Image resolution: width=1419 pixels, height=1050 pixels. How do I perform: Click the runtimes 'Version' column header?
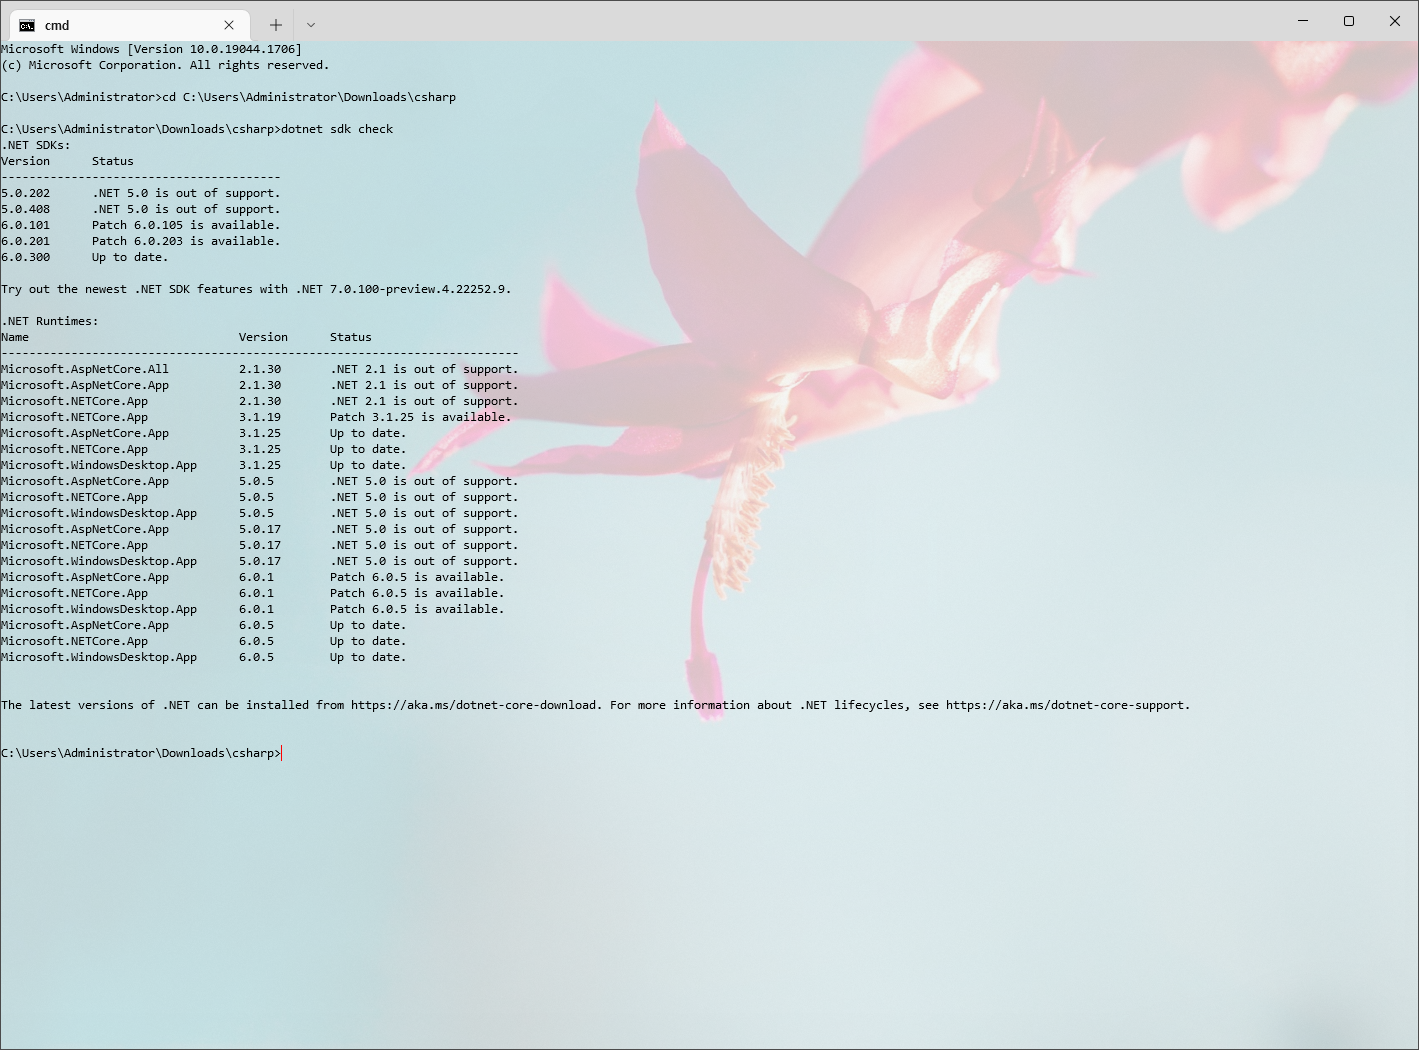263,337
